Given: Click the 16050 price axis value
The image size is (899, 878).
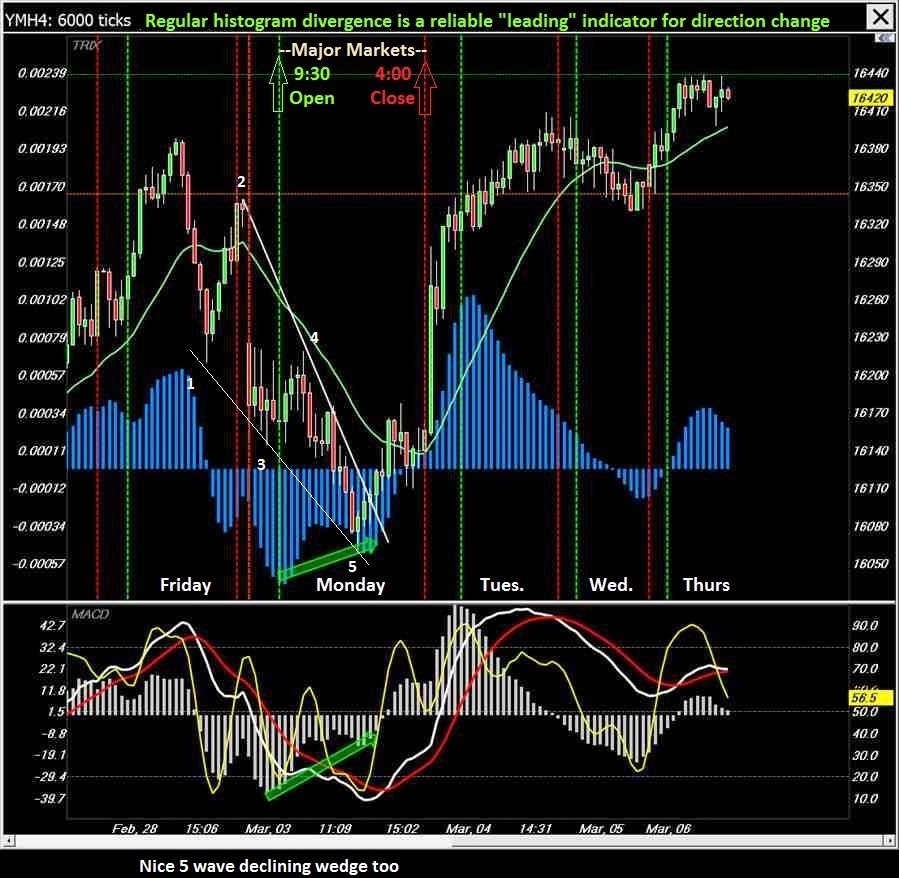Looking at the screenshot, I should 870,564.
